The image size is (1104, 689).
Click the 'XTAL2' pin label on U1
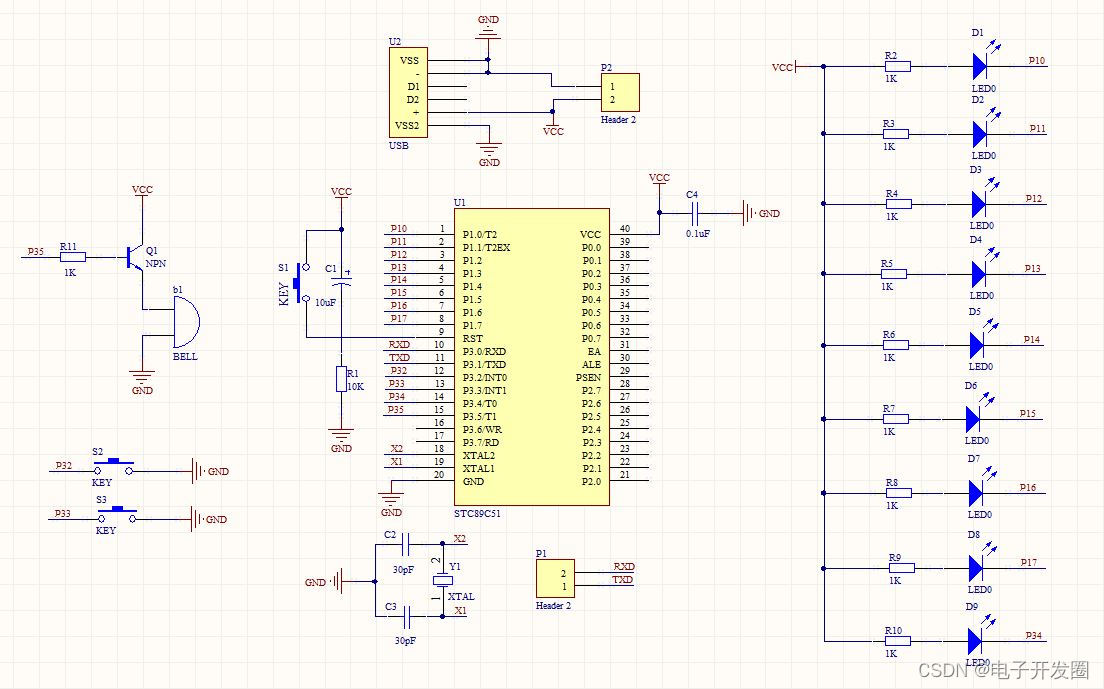click(x=478, y=455)
